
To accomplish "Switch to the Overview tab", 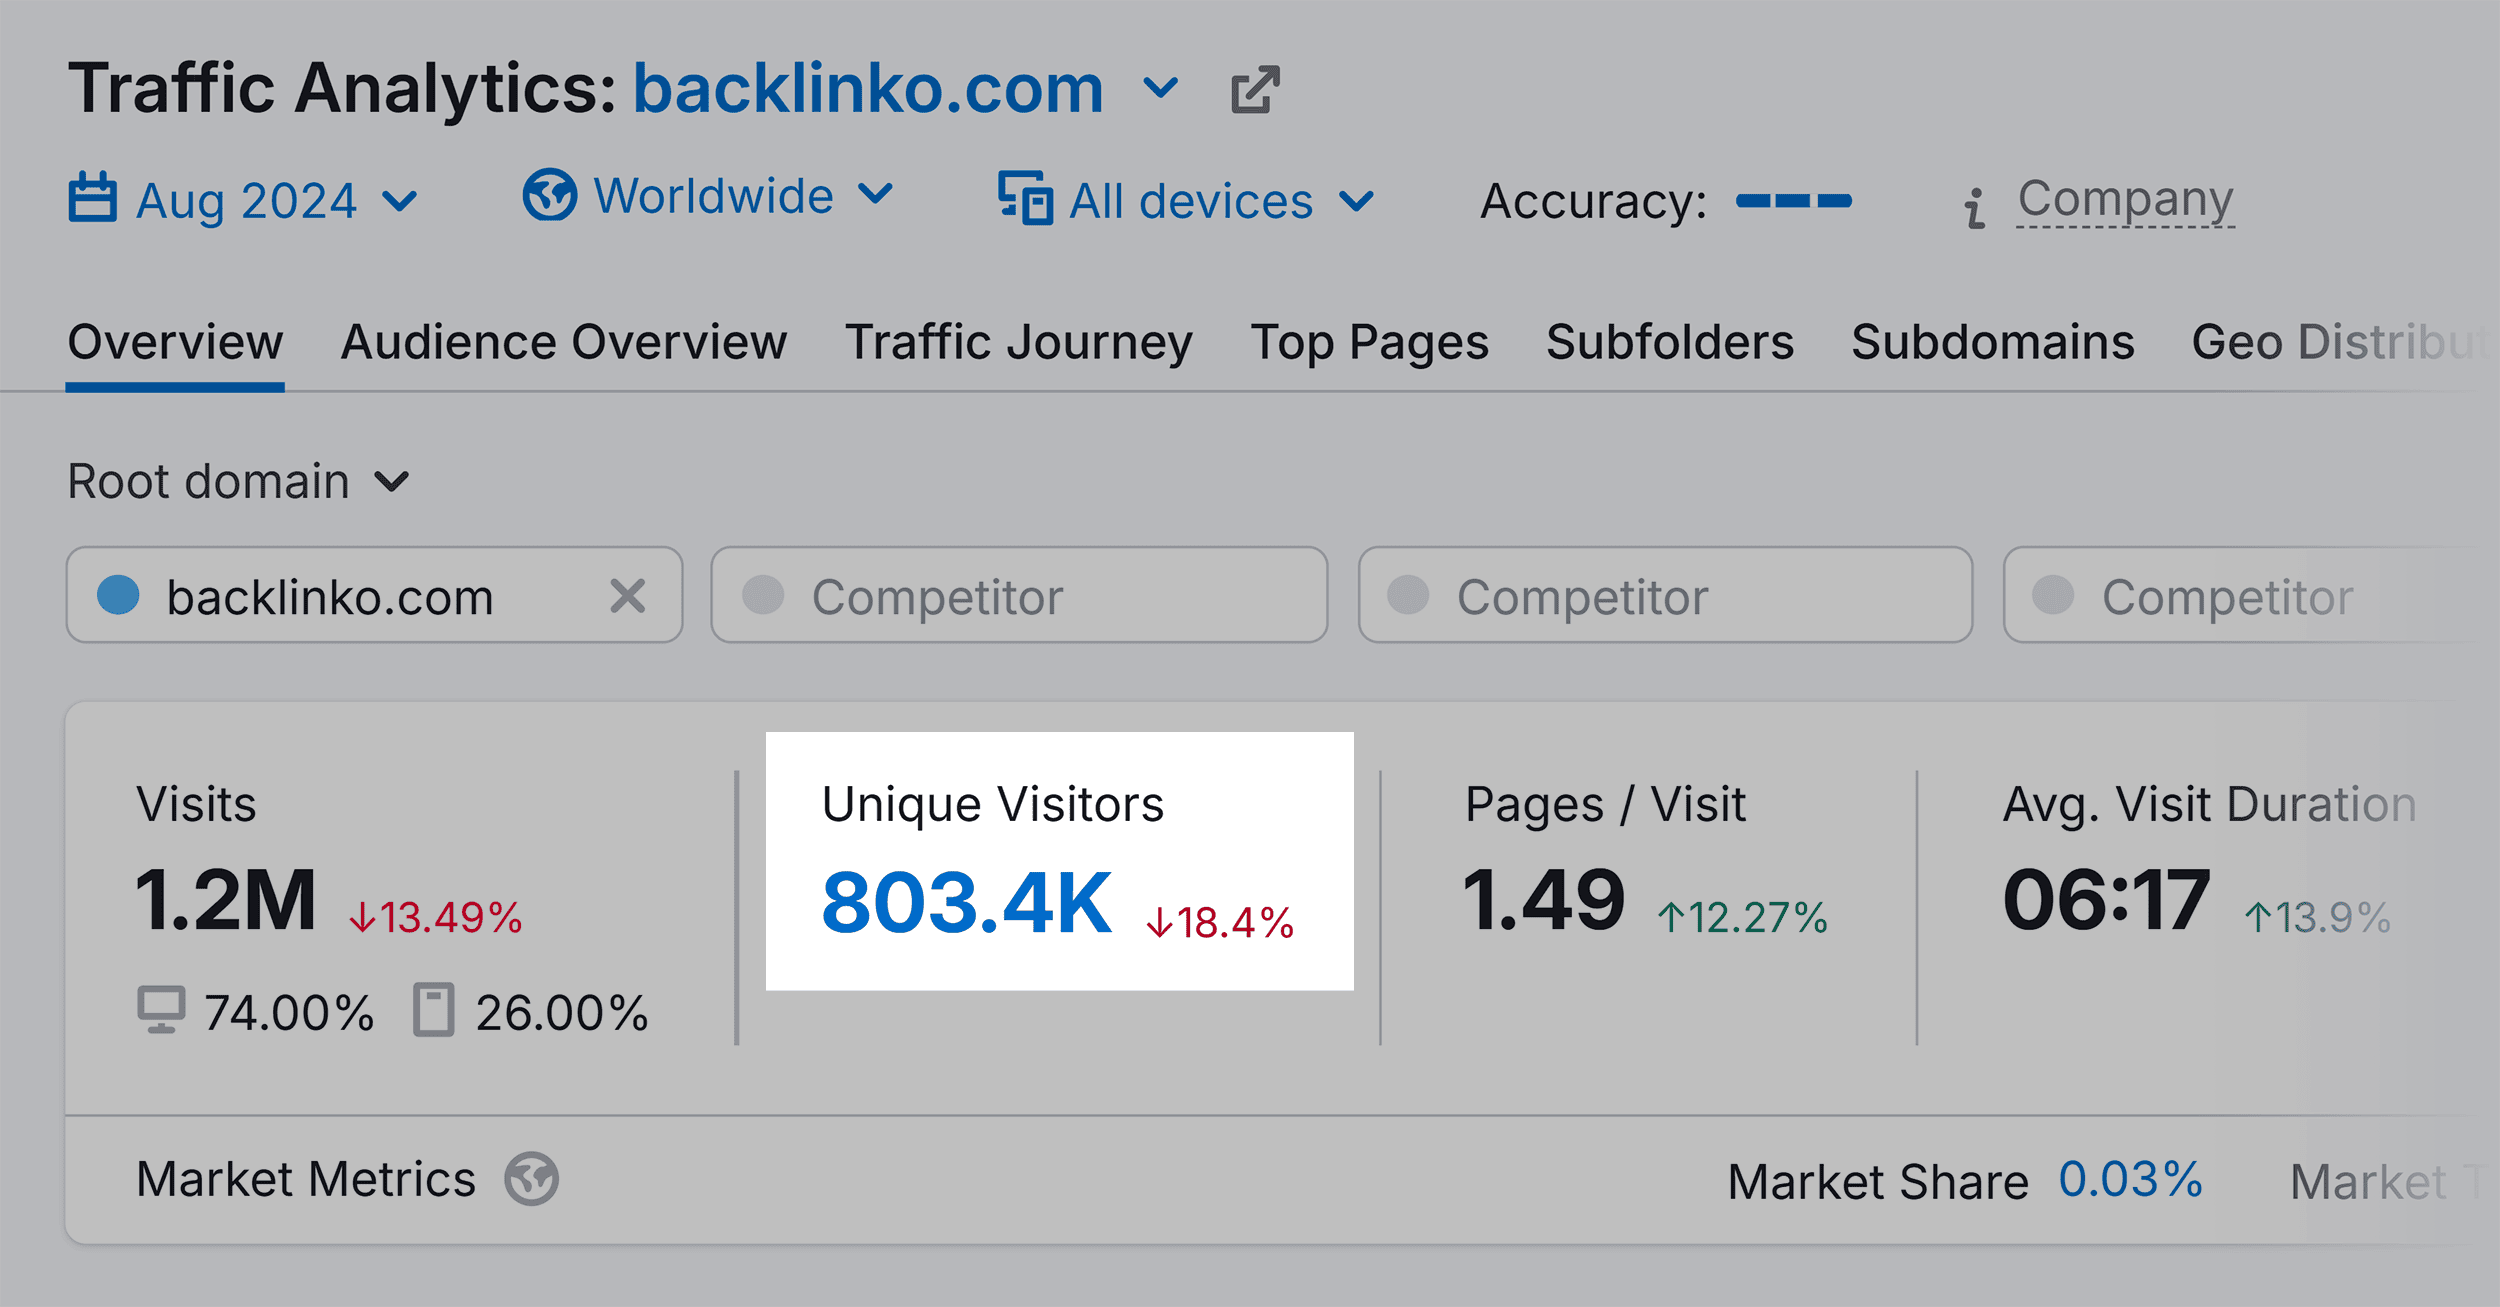I will click(x=175, y=343).
